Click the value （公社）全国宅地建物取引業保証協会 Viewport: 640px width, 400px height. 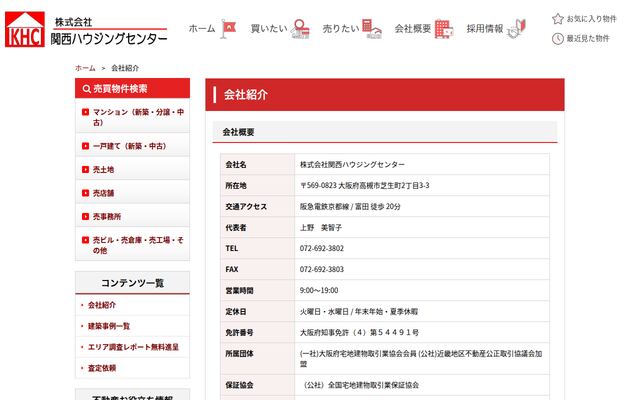(x=360, y=385)
